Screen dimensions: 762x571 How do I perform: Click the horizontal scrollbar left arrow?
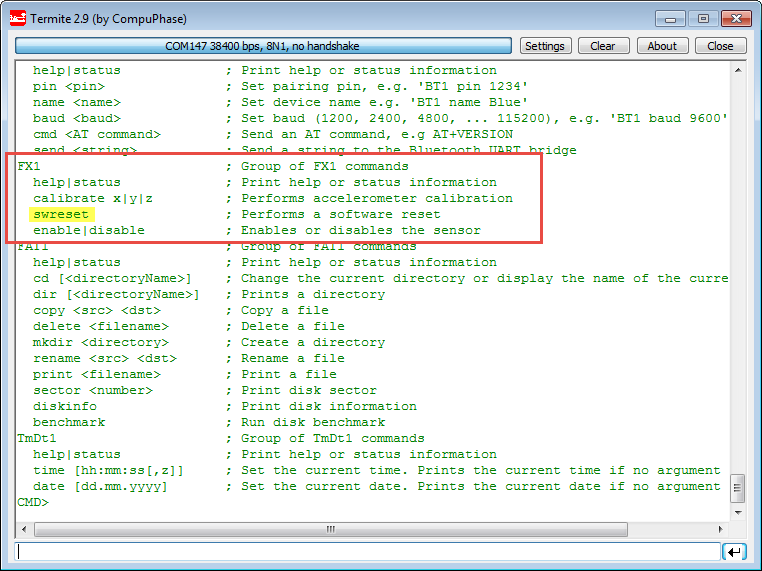pos(23,526)
